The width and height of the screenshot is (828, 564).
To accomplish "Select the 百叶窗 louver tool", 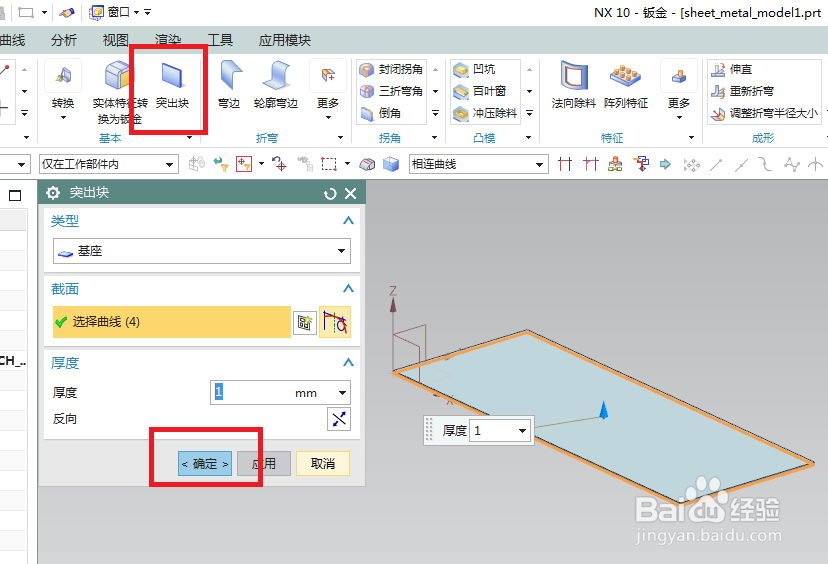I will [480, 91].
